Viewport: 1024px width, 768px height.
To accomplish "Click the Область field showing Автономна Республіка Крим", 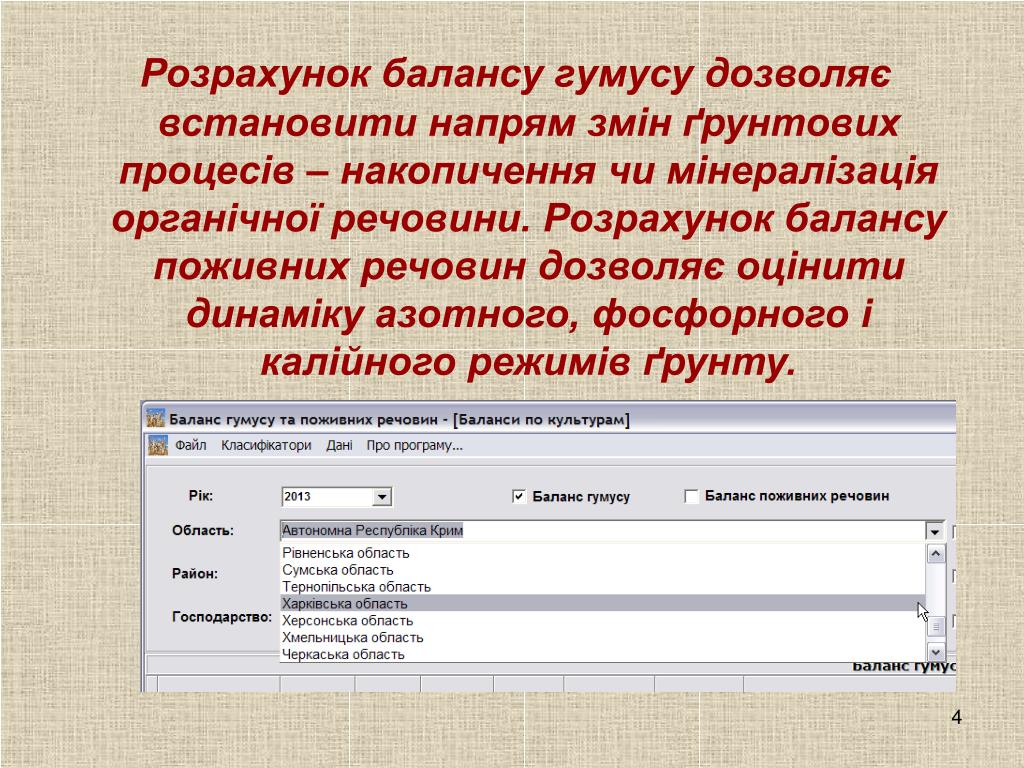I will 602,531.
